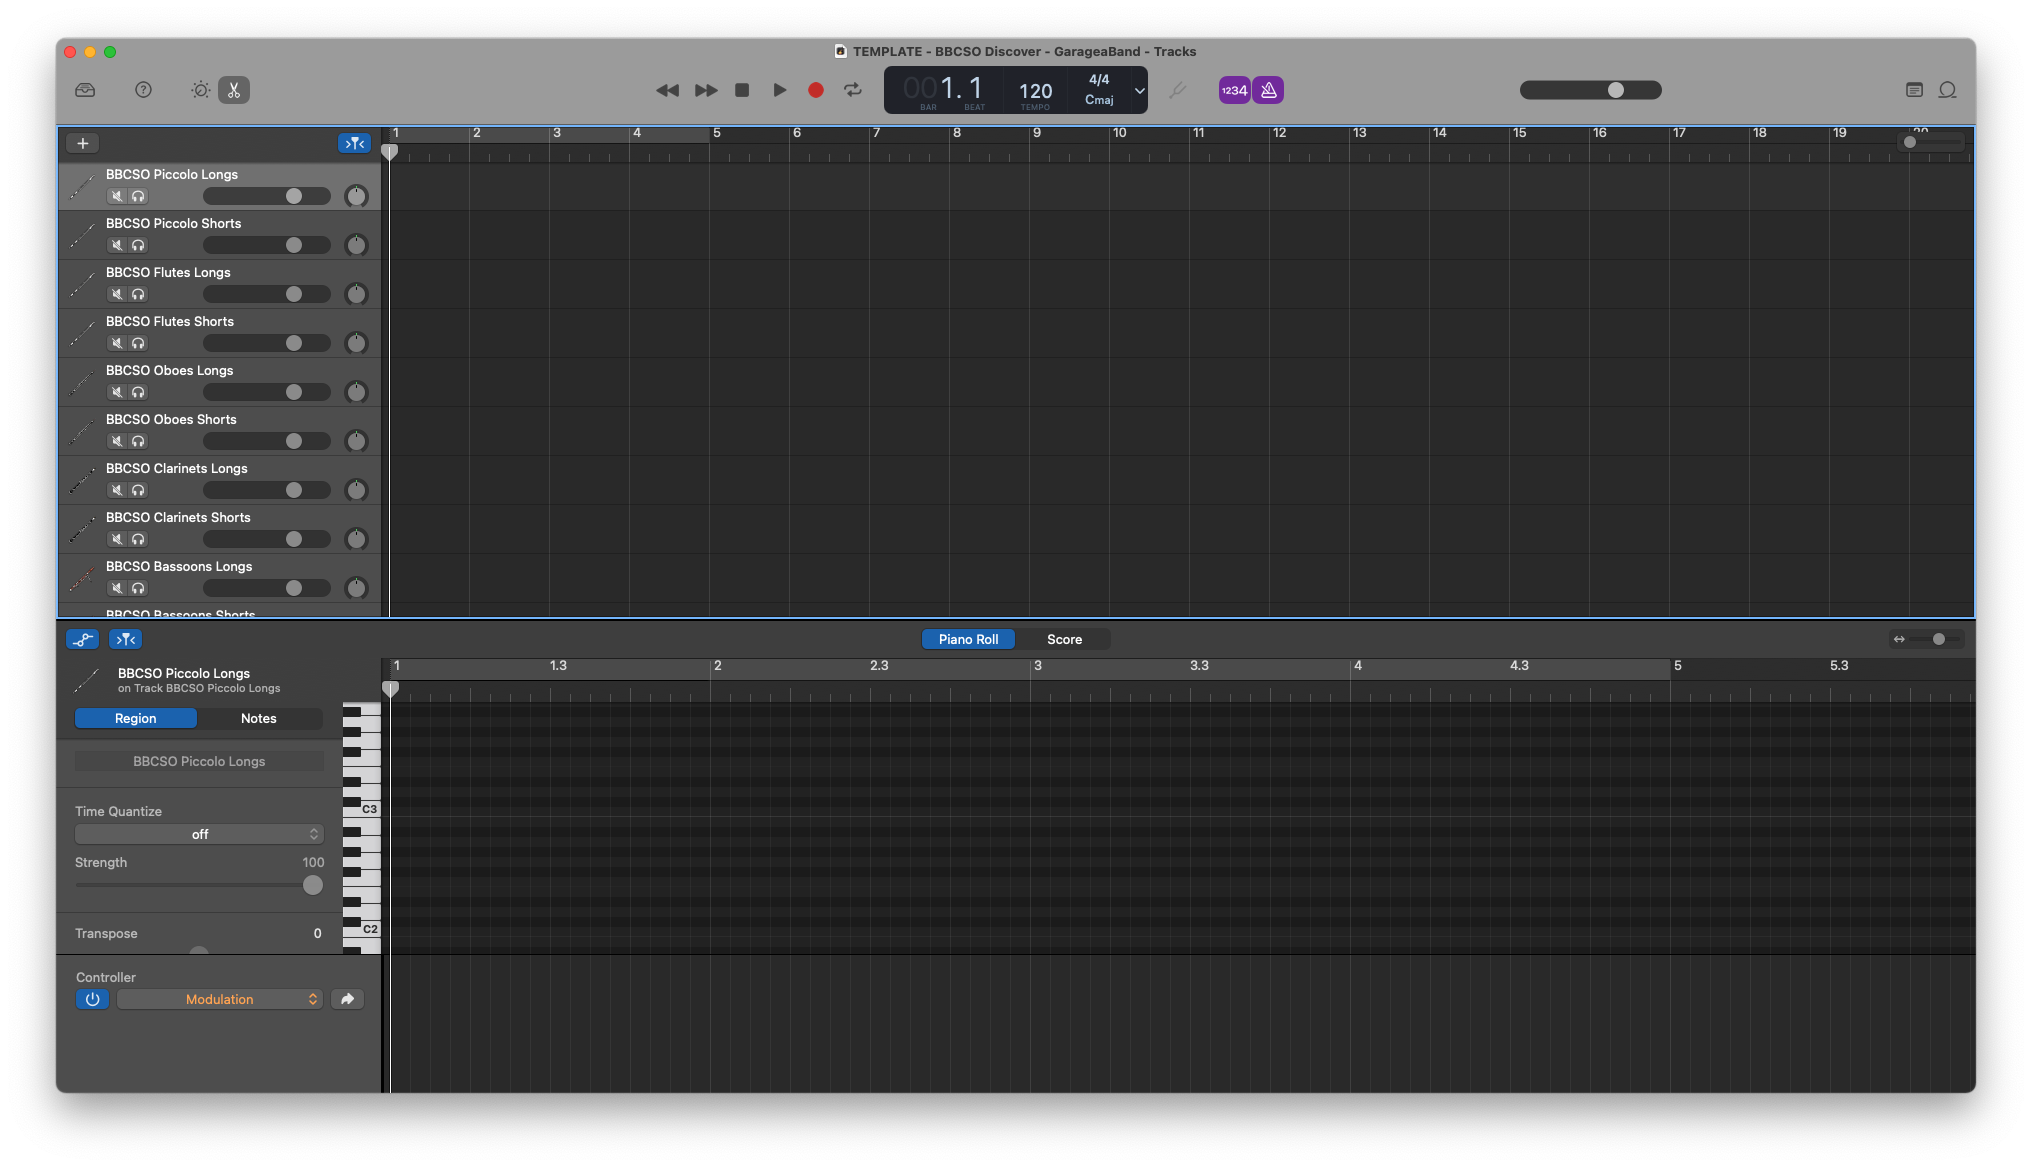Open the Library panel

click(x=85, y=90)
